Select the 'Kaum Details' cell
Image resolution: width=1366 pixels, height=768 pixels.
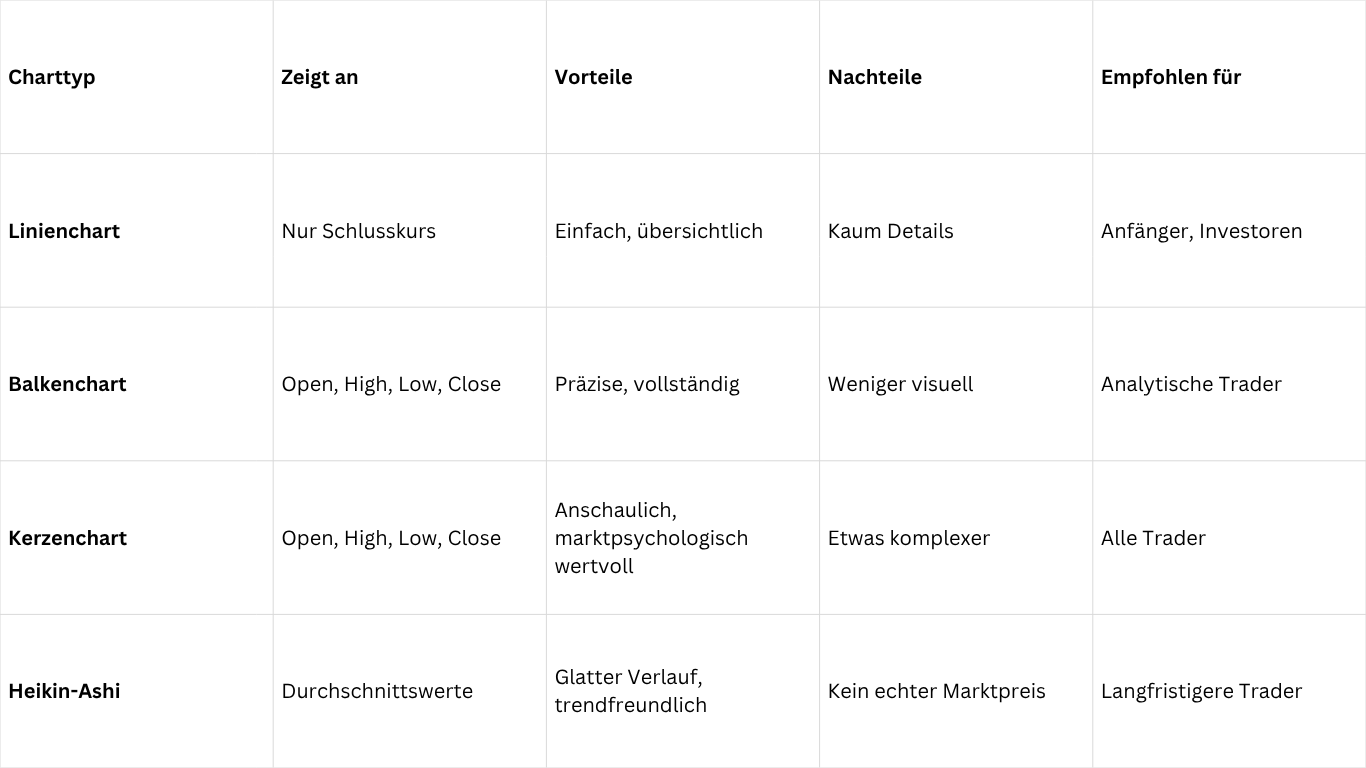[x=891, y=231]
